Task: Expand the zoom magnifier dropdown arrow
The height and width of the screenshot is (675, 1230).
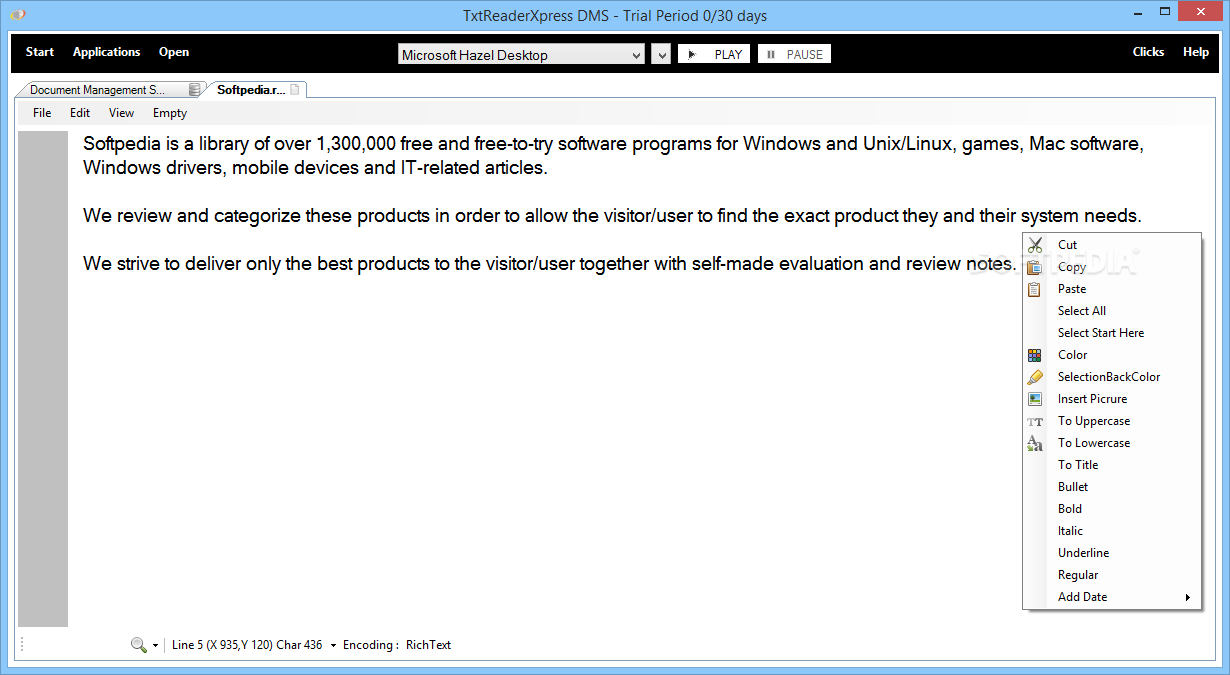Action: point(156,646)
